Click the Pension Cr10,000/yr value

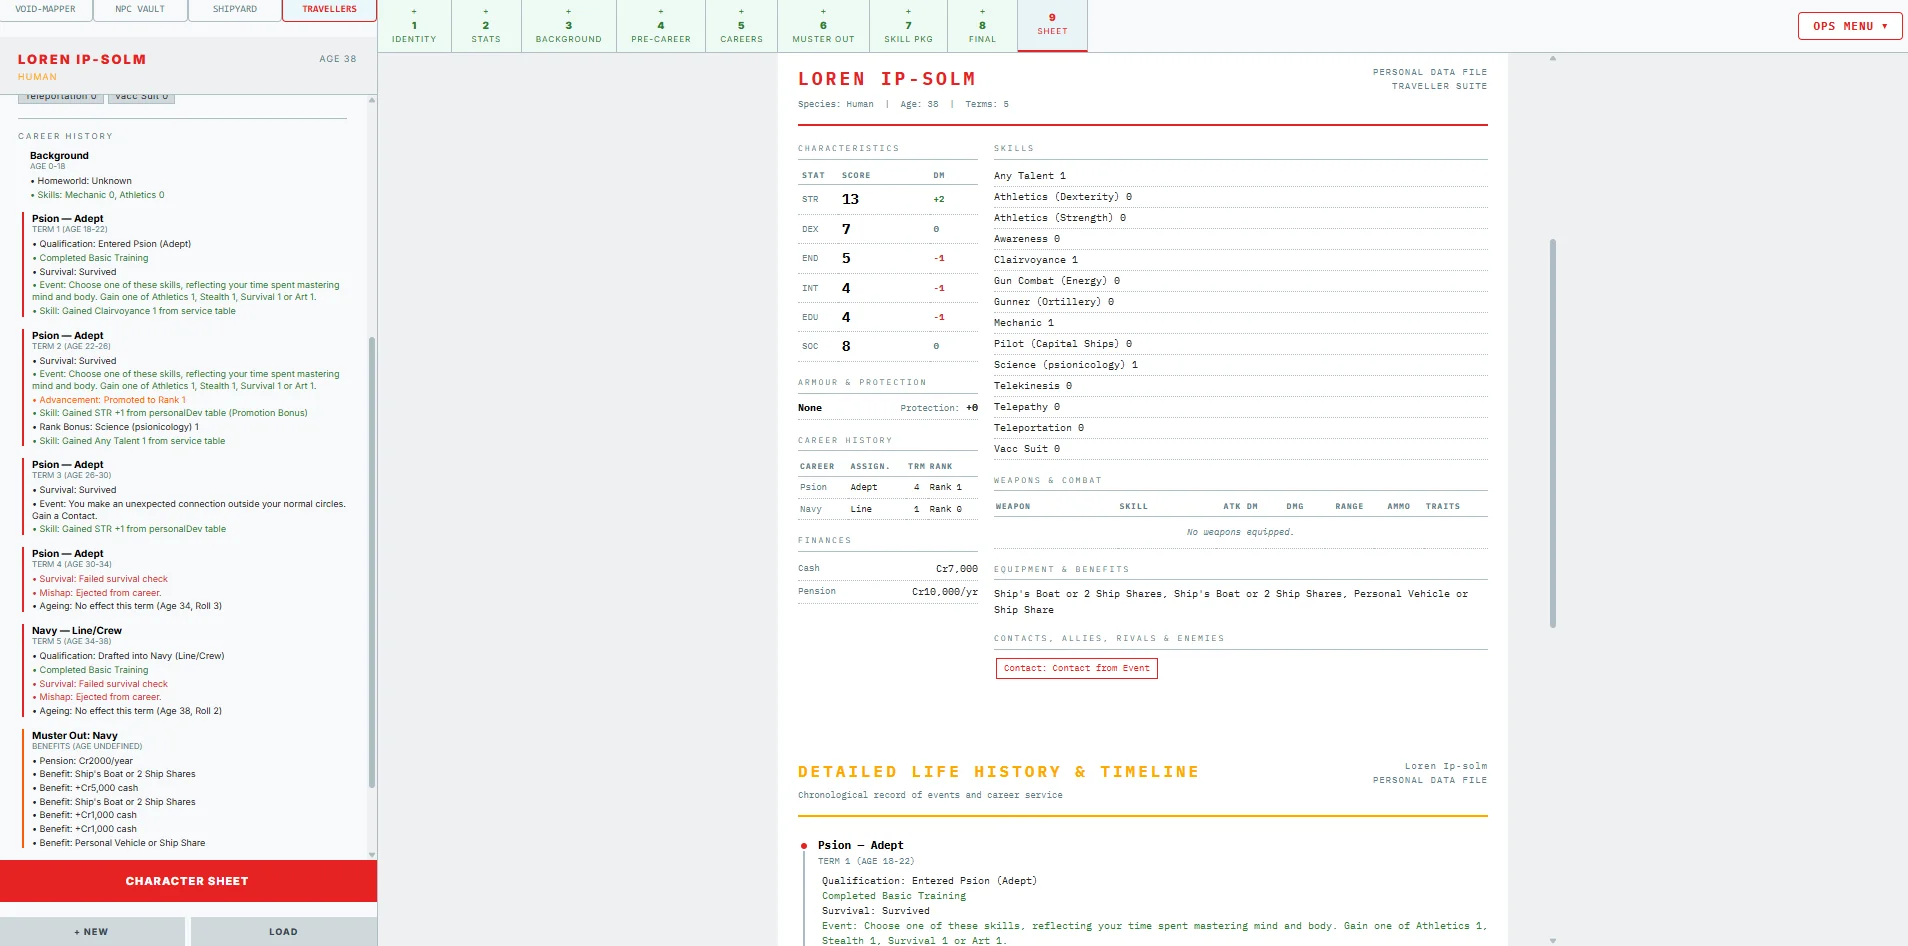(x=945, y=591)
